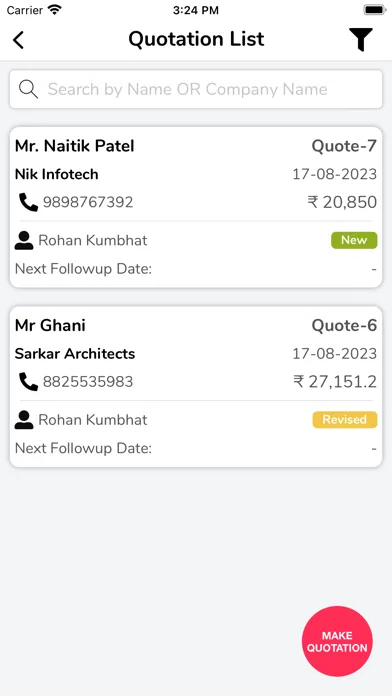Select the yellow Revised status badge
Screen dimensions: 392x696
coord(344,419)
